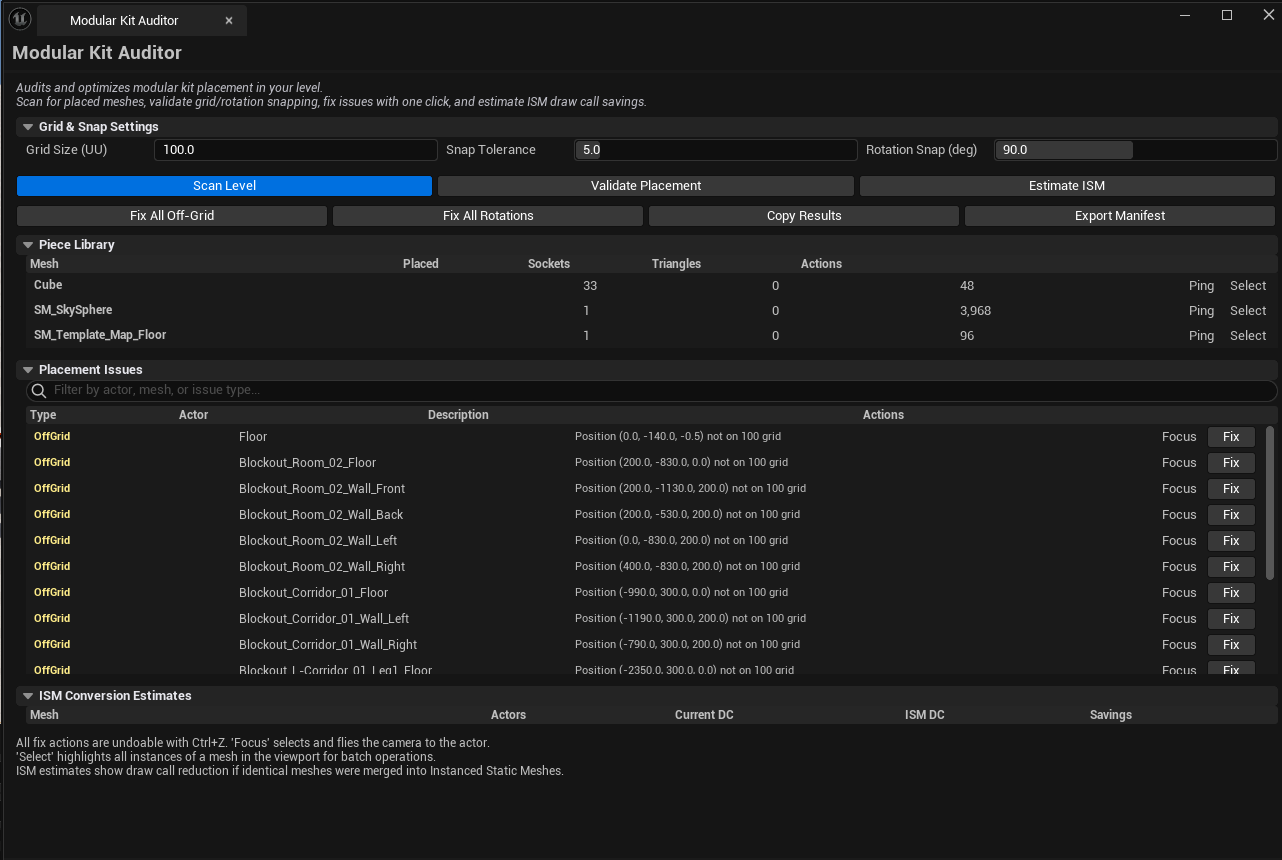Maximize the auditor window
1282x860 pixels.
point(1227,15)
